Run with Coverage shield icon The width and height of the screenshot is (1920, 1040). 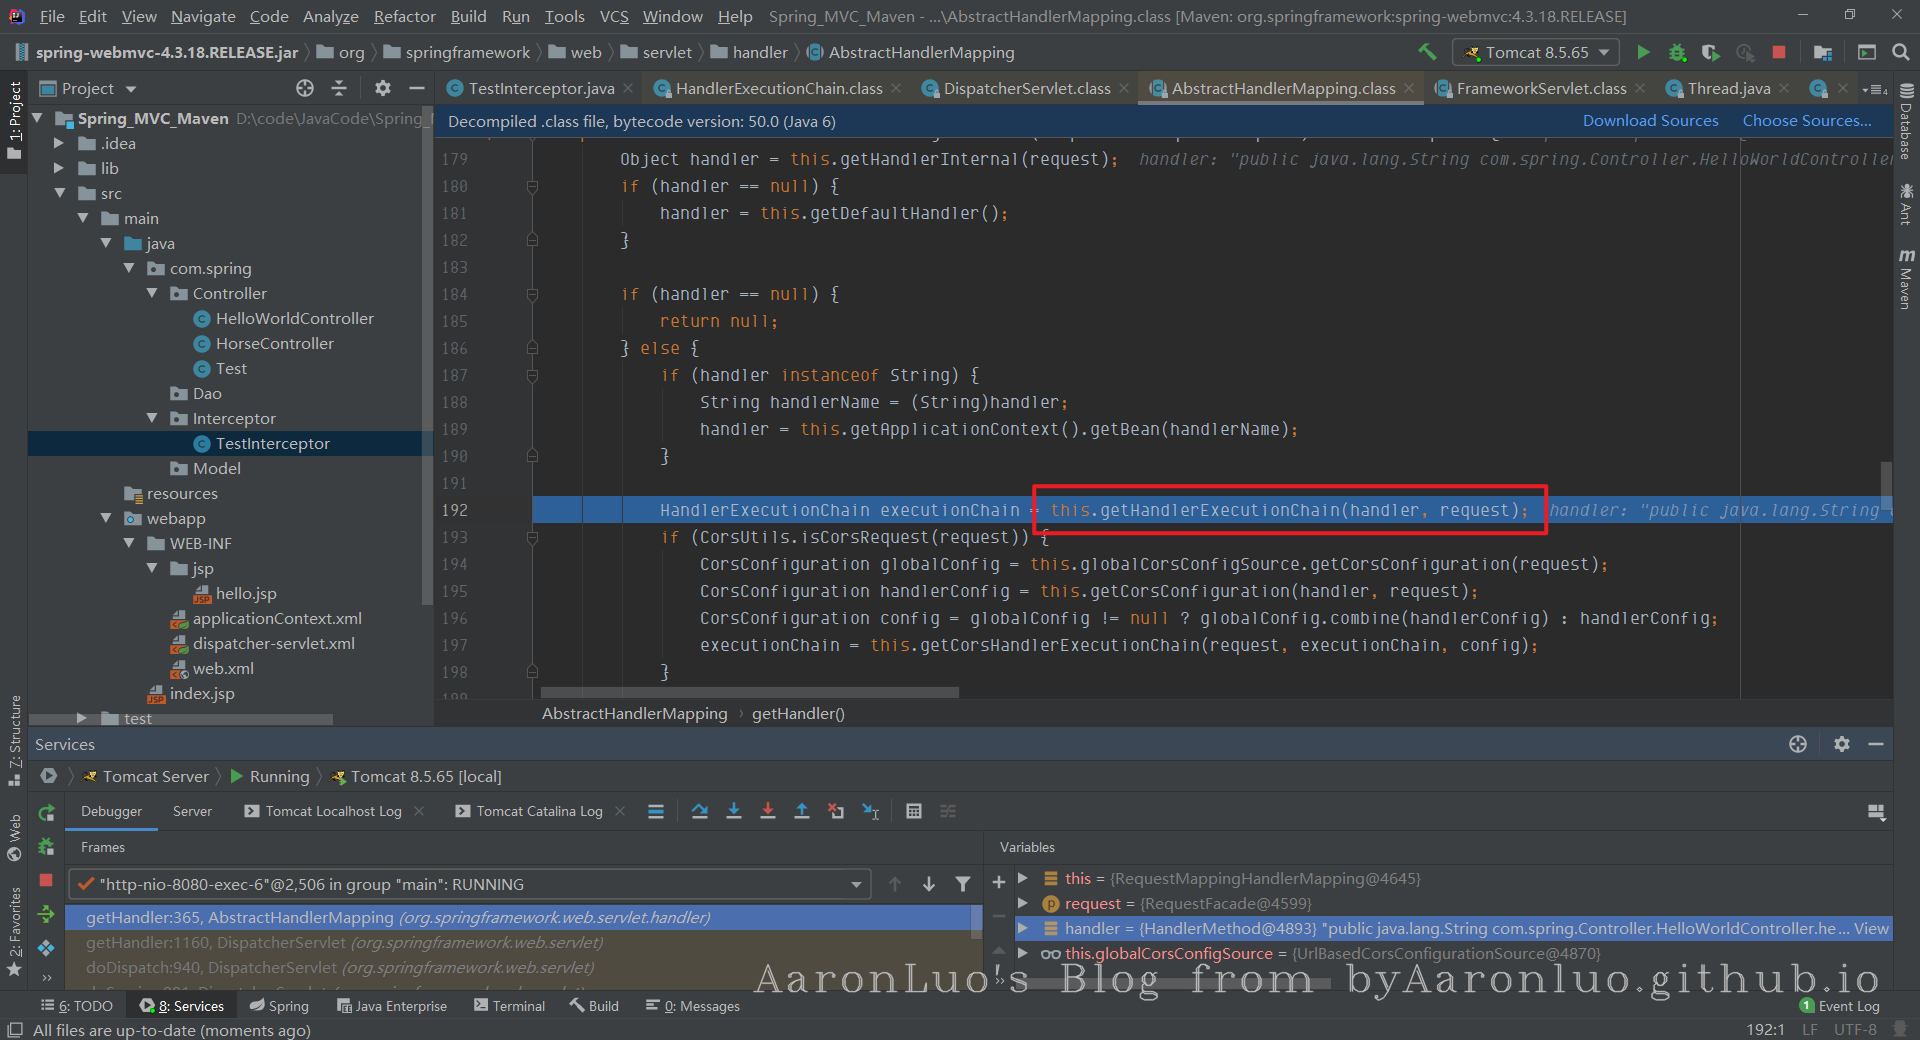[1711, 52]
